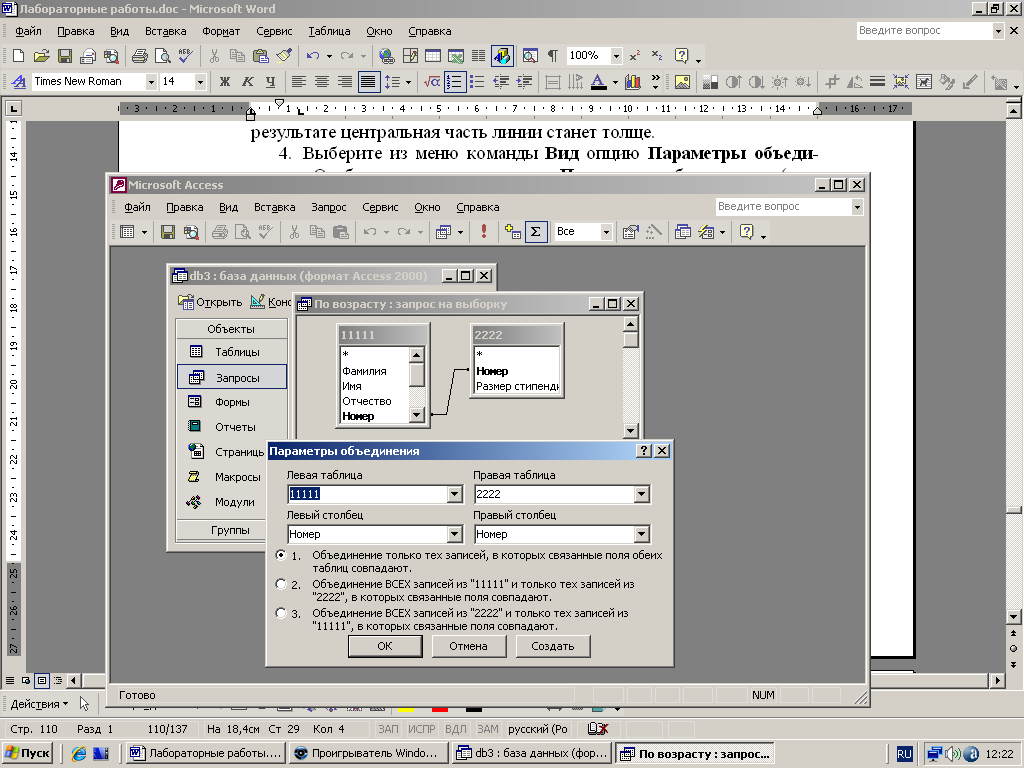Click Format Painter brush in Word toolbar

[283, 56]
